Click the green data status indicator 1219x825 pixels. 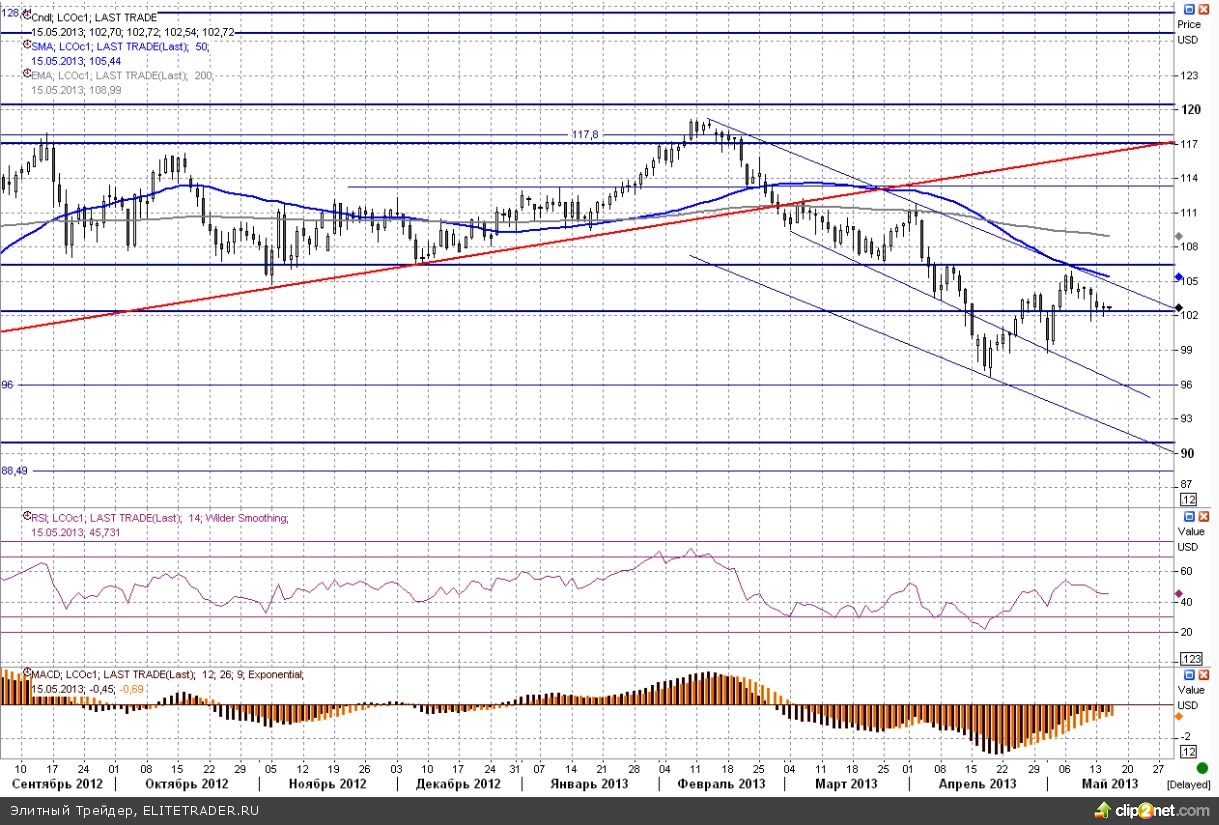[x=1201, y=768]
